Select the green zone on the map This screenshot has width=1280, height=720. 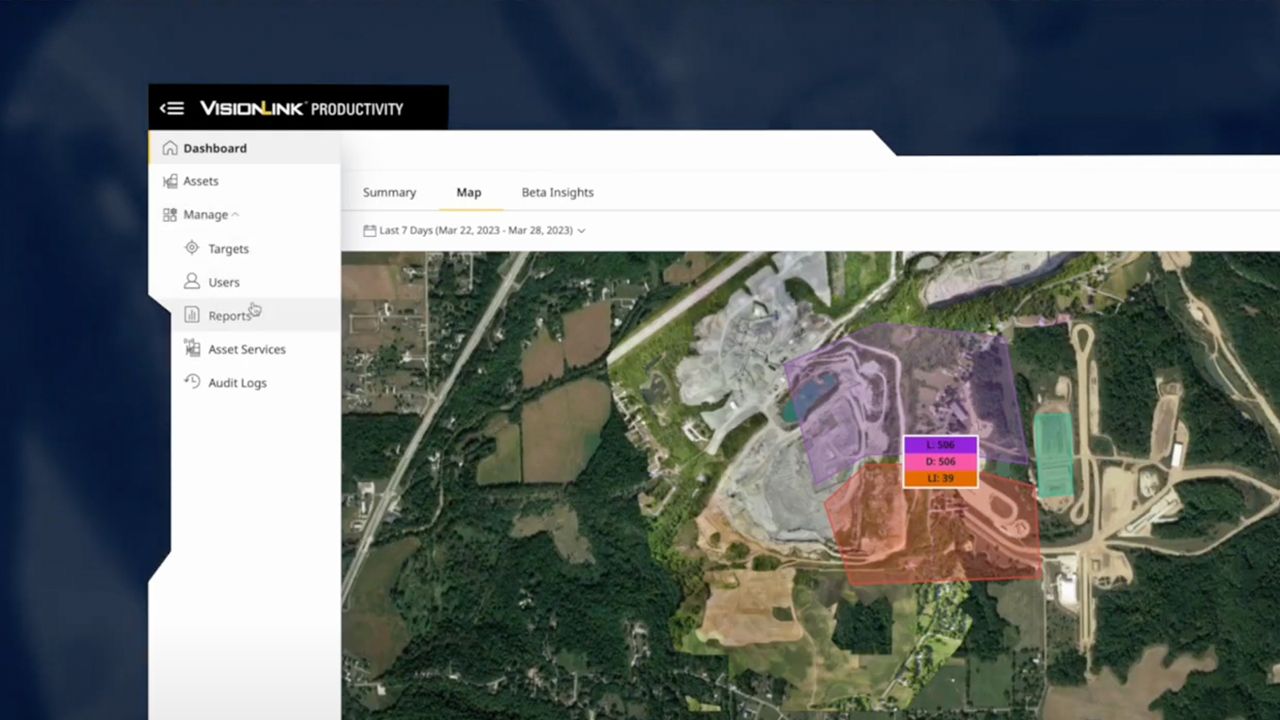pyautogui.click(x=1053, y=455)
